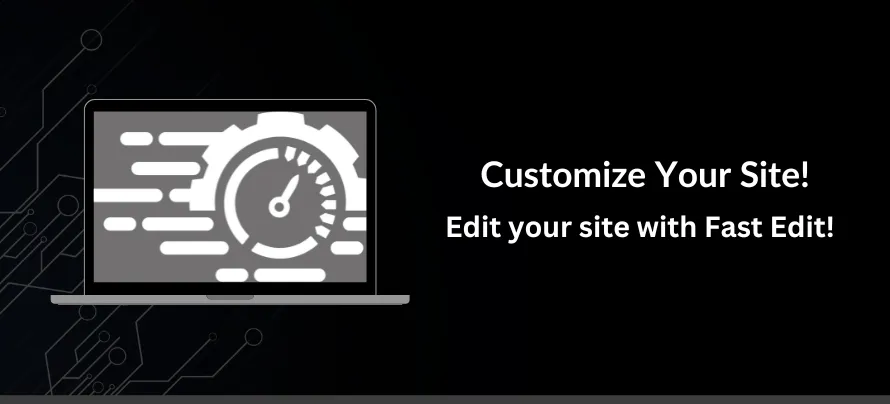The width and height of the screenshot is (890, 404).
Task: Click the "Customize Your Site!" heading
Action: (644, 174)
